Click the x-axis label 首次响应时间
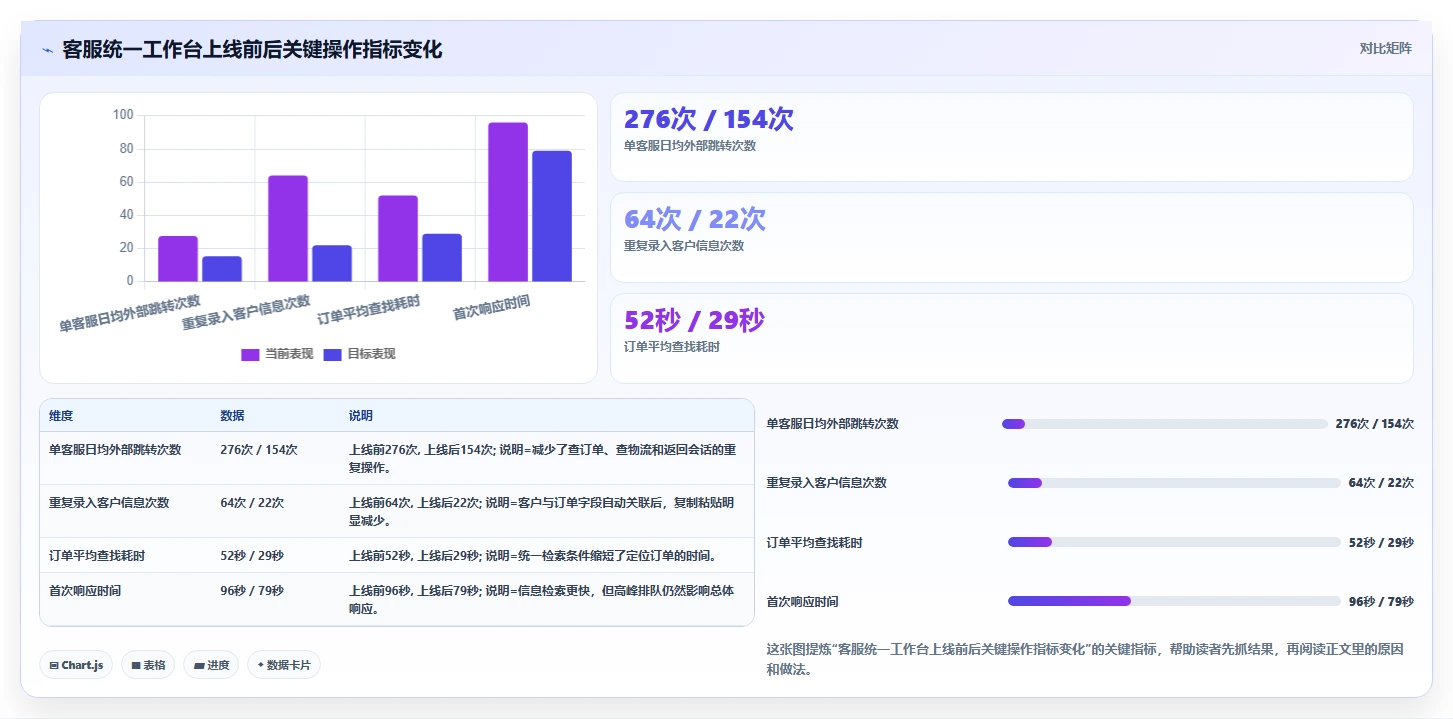This screenshot has height=719, width=1453. [x=491, y=308]
